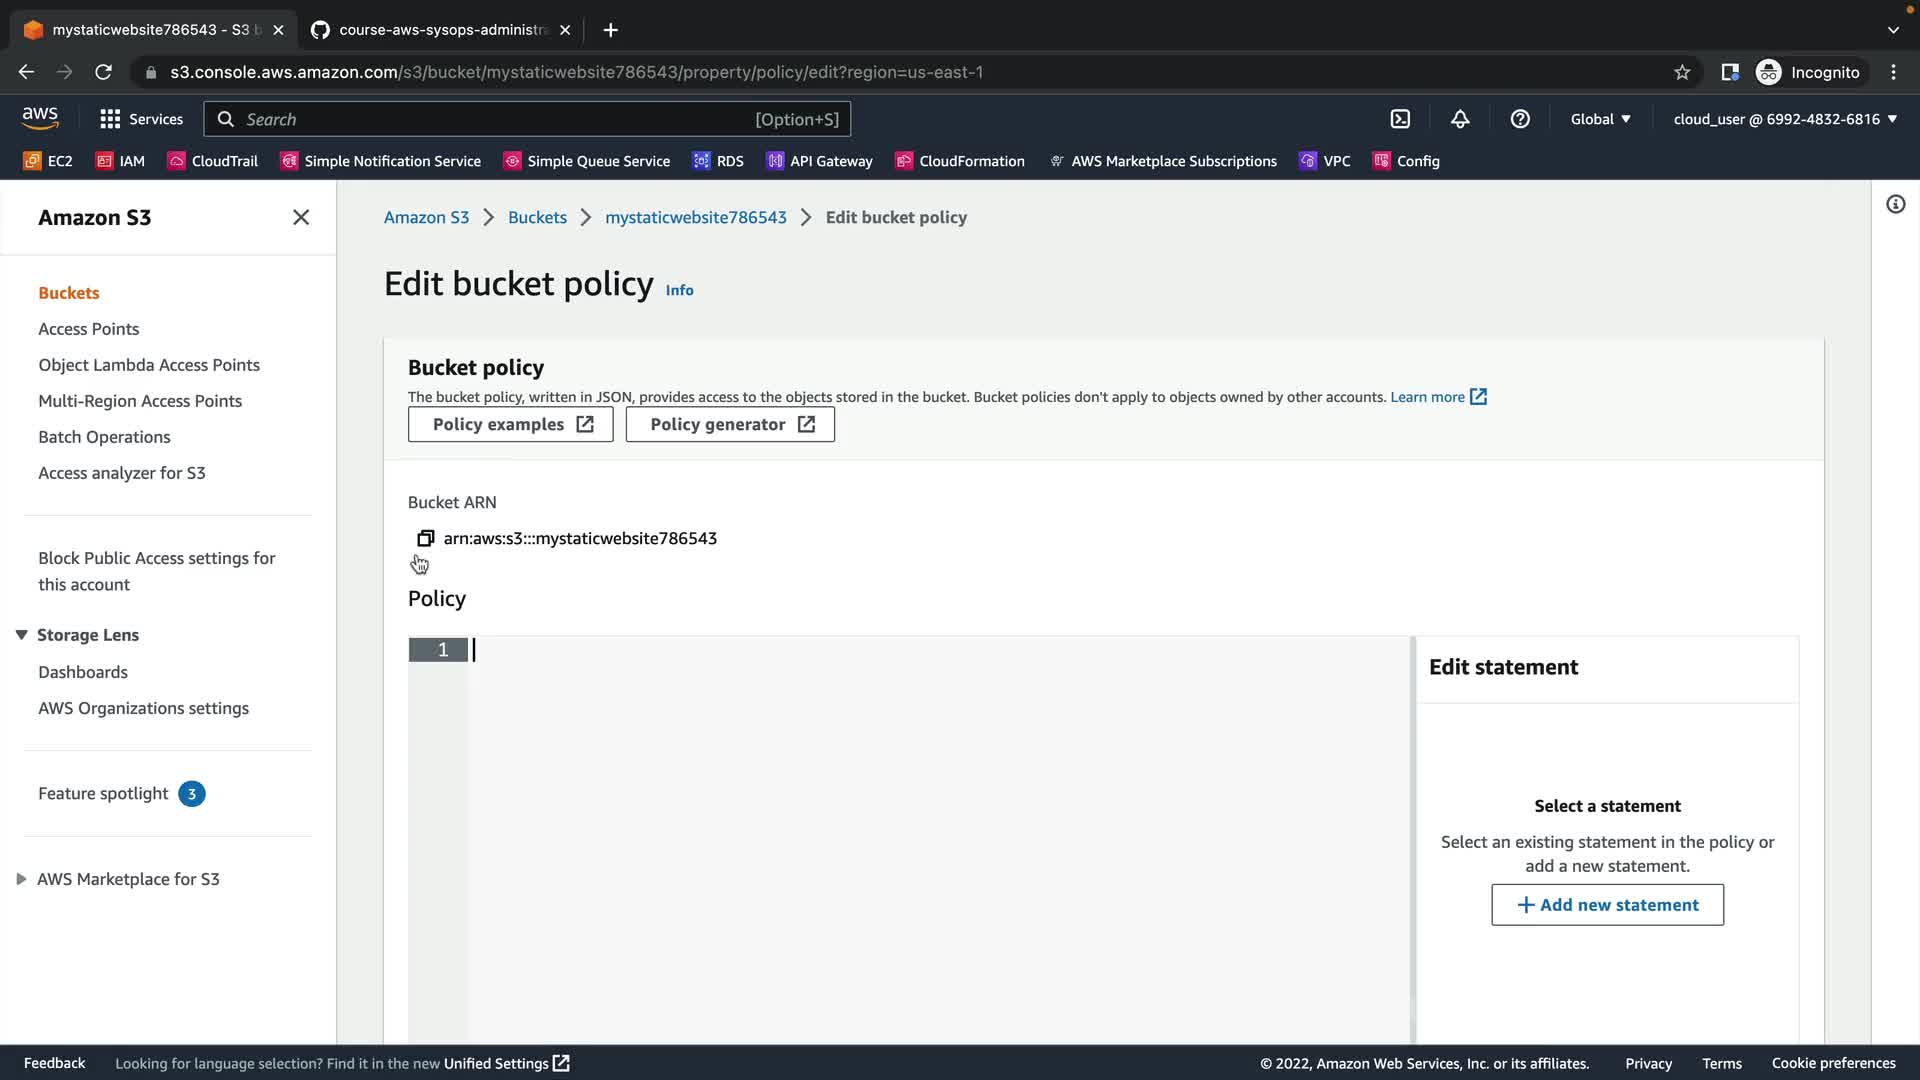Close the Amazon S3 side navigation
Screen dimensions: 1920x1080
coord(300,217)
